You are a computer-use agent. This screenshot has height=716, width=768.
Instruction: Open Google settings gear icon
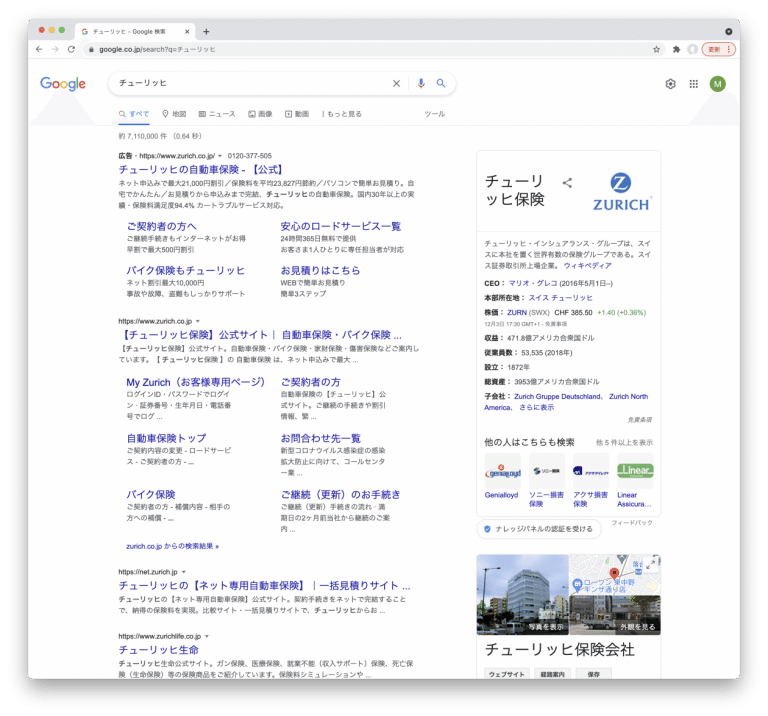(x=671, y=84)
